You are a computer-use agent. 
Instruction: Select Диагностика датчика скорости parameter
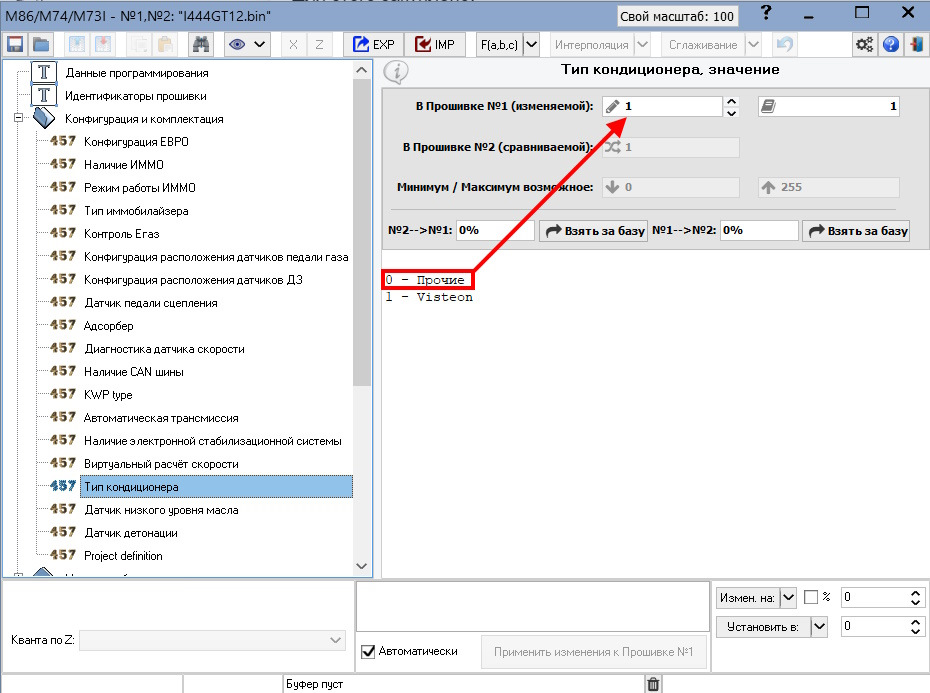coord(164,349)
